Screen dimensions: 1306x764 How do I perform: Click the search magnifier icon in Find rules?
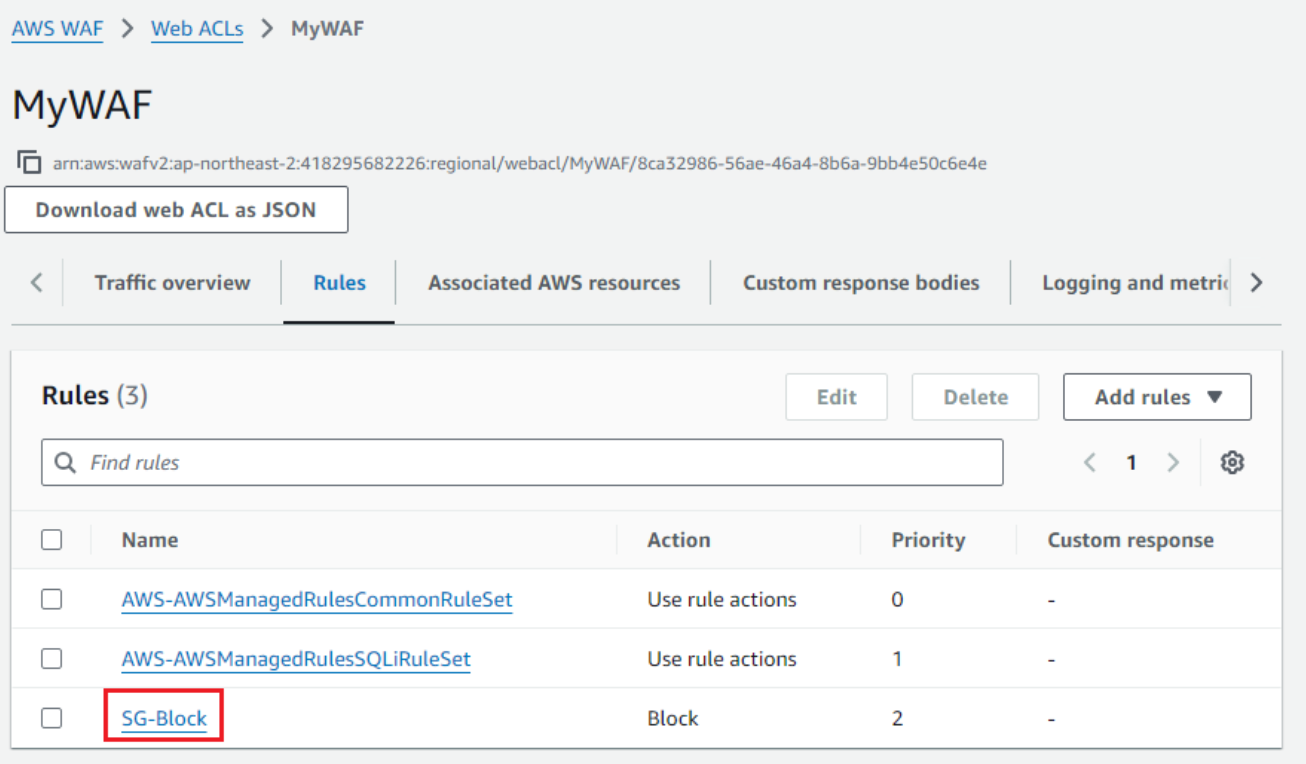(x=65, y=463)
